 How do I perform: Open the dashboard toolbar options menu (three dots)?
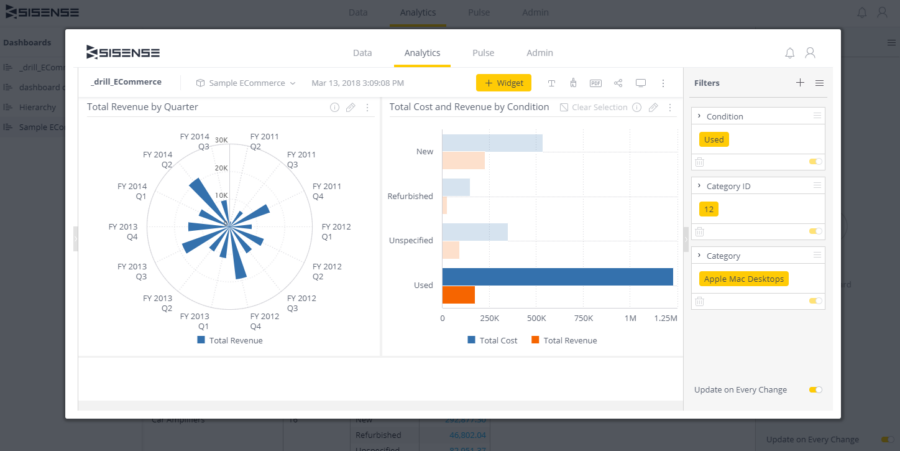663,83
